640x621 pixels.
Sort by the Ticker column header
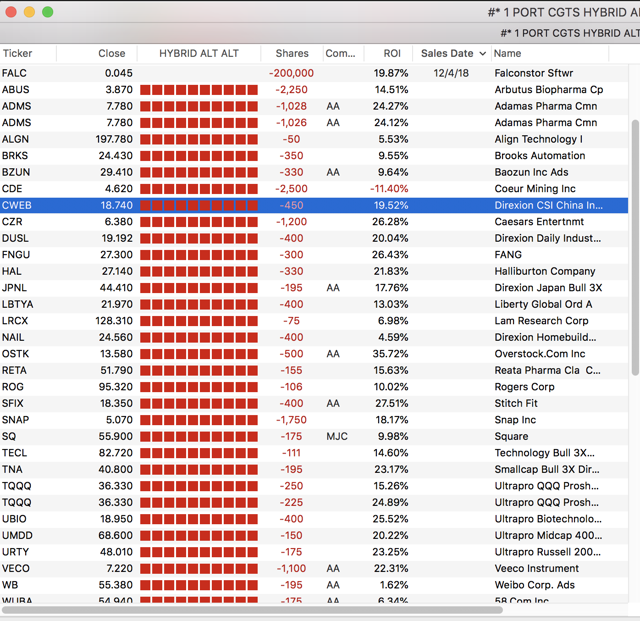click(17, 53)
